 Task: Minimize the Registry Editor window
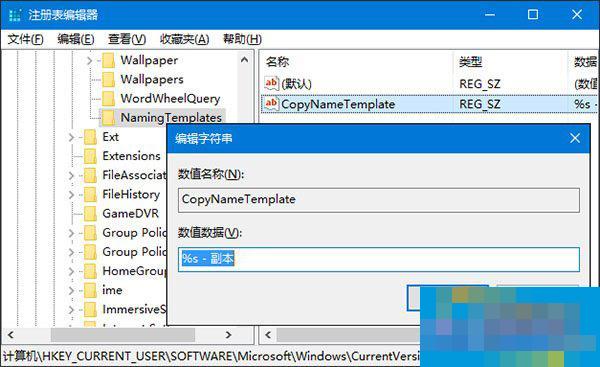pos(490,15)
